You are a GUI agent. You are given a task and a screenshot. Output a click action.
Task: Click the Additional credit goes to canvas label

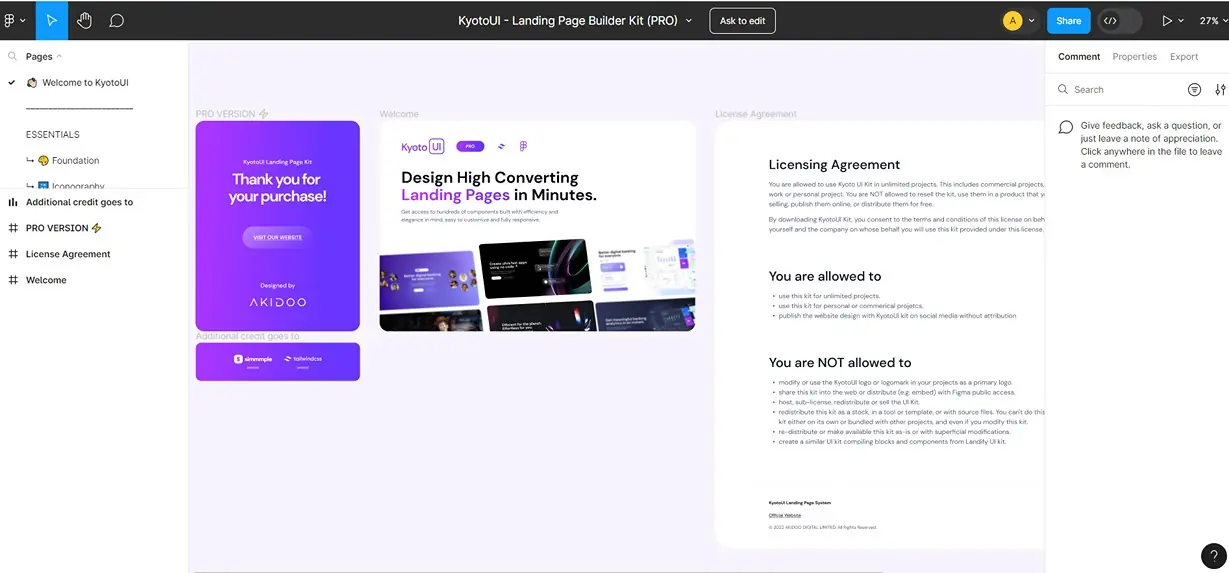(x=247, y=336)
